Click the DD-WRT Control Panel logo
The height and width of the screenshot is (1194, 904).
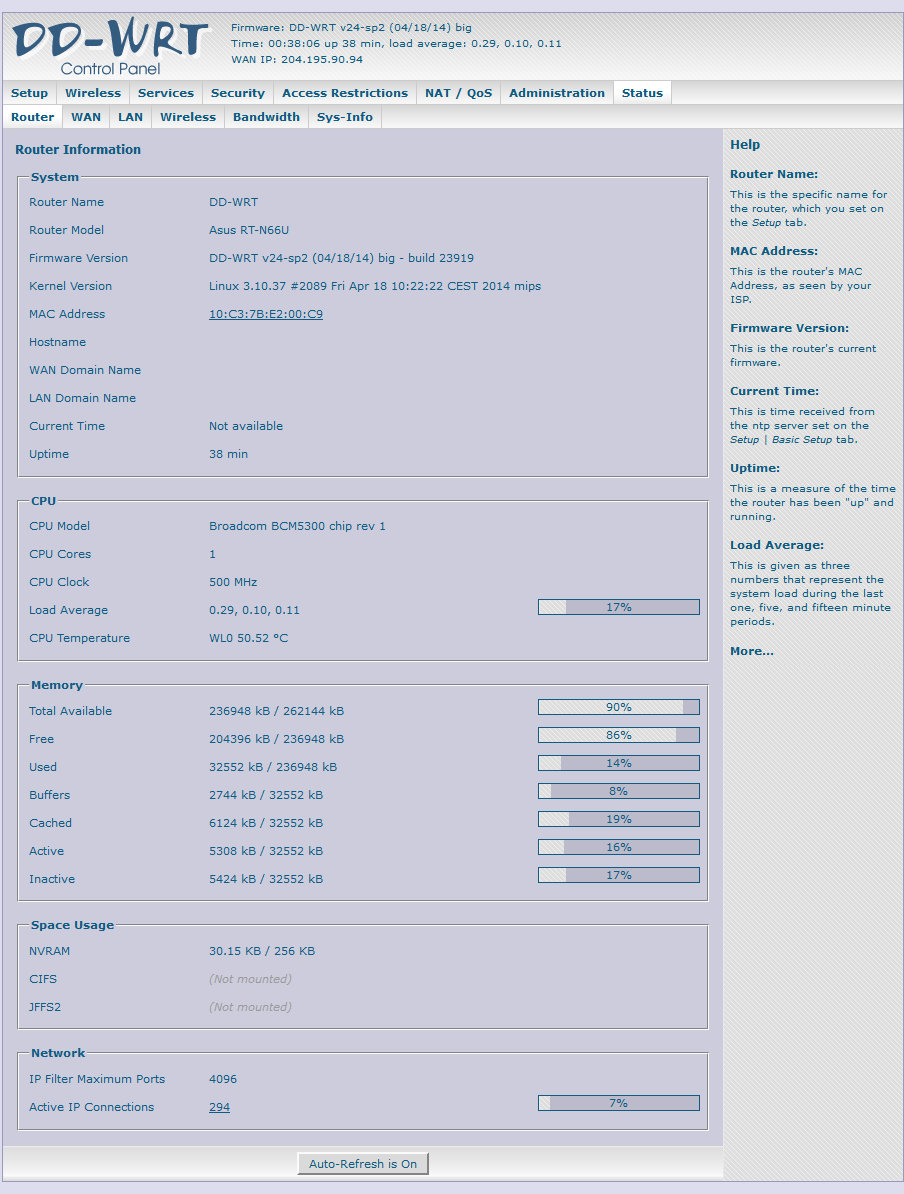[108, 47]
